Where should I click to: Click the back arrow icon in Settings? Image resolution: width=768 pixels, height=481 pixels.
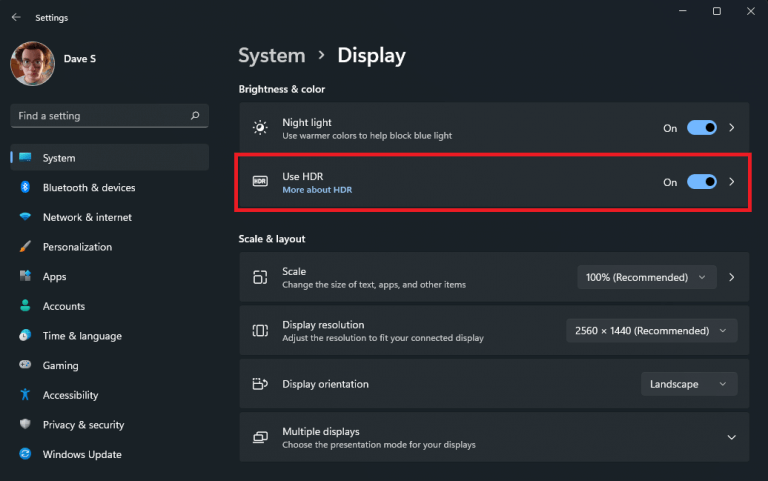(x=16, y=17)
